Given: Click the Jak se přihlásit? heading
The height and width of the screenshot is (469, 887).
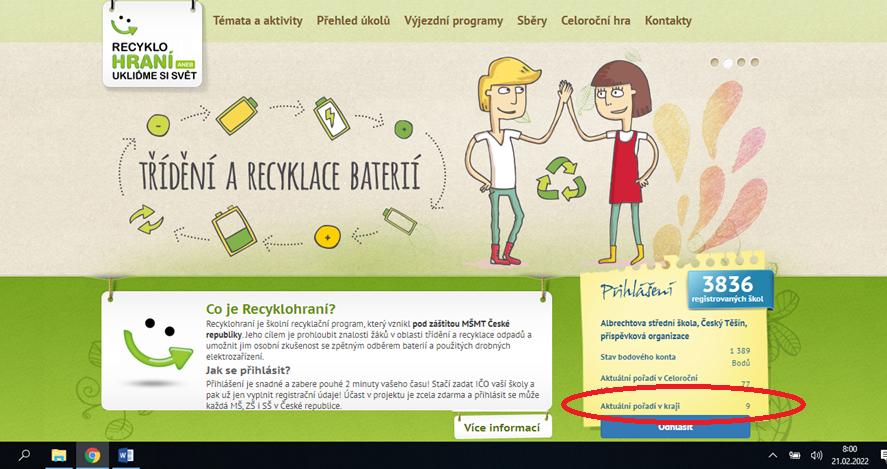Looking at the screenshot, I should [x=248, y=371].
